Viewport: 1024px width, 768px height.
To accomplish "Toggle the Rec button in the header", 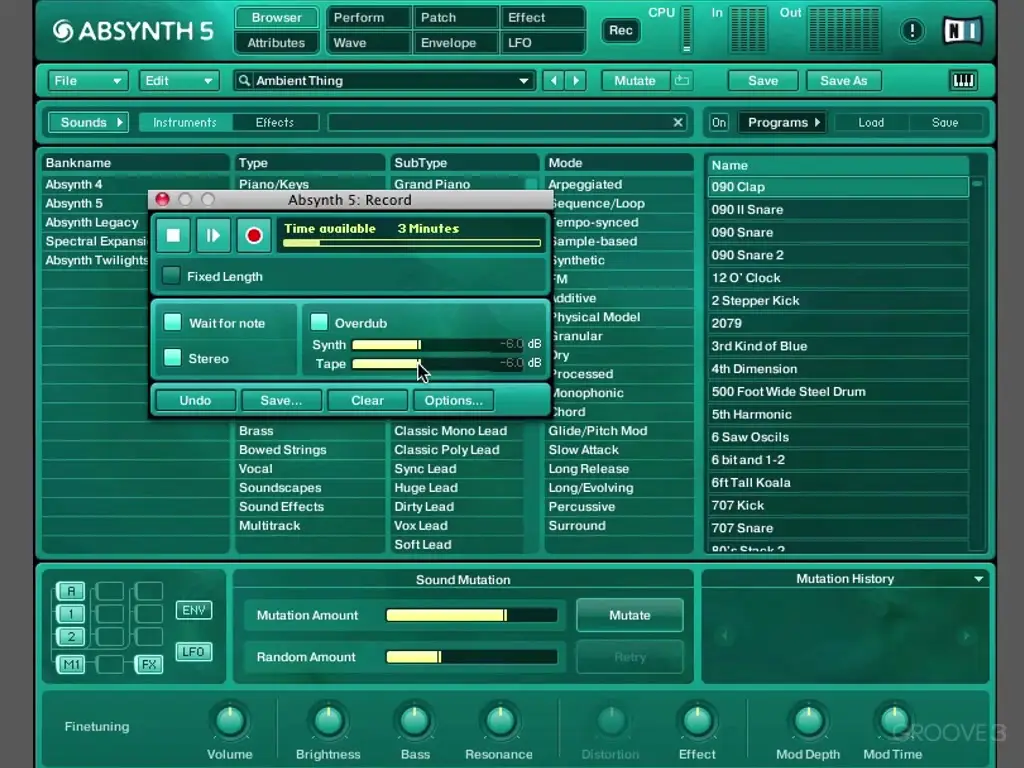I will point(620,31).
